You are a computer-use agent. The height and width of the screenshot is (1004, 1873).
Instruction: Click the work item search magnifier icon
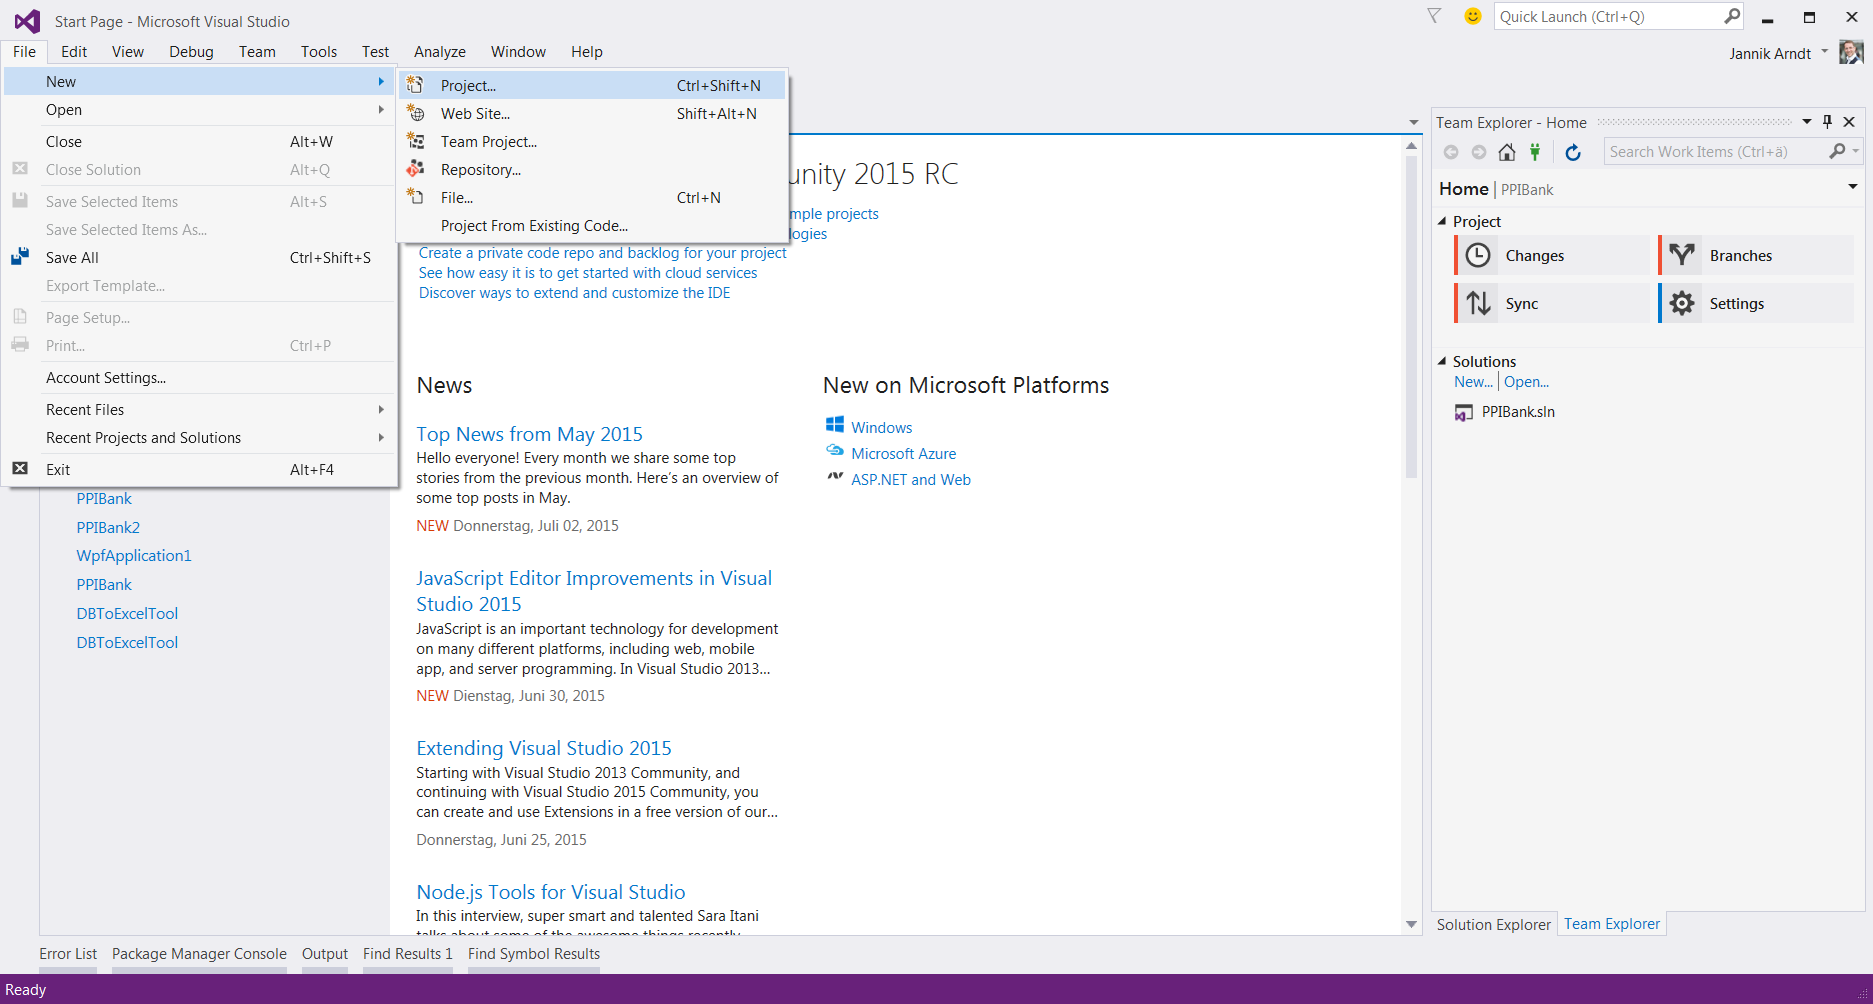1837,151
